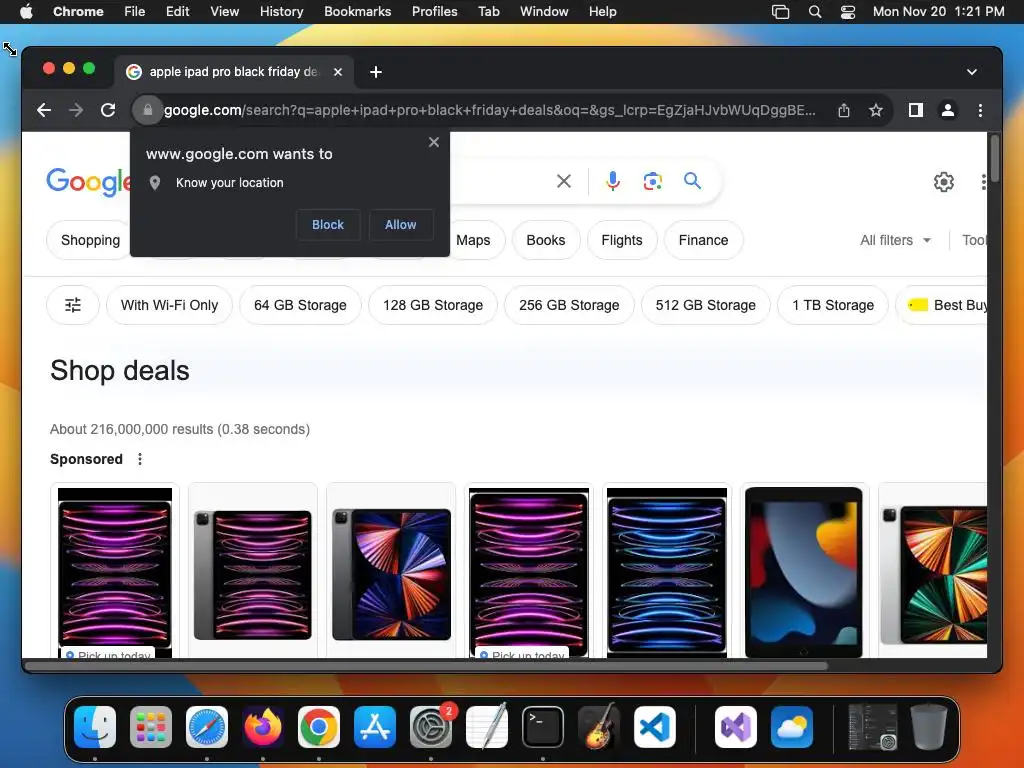Screen dimensions: 1024x768
Task: Open the History menu
Action: pos(281,12)
